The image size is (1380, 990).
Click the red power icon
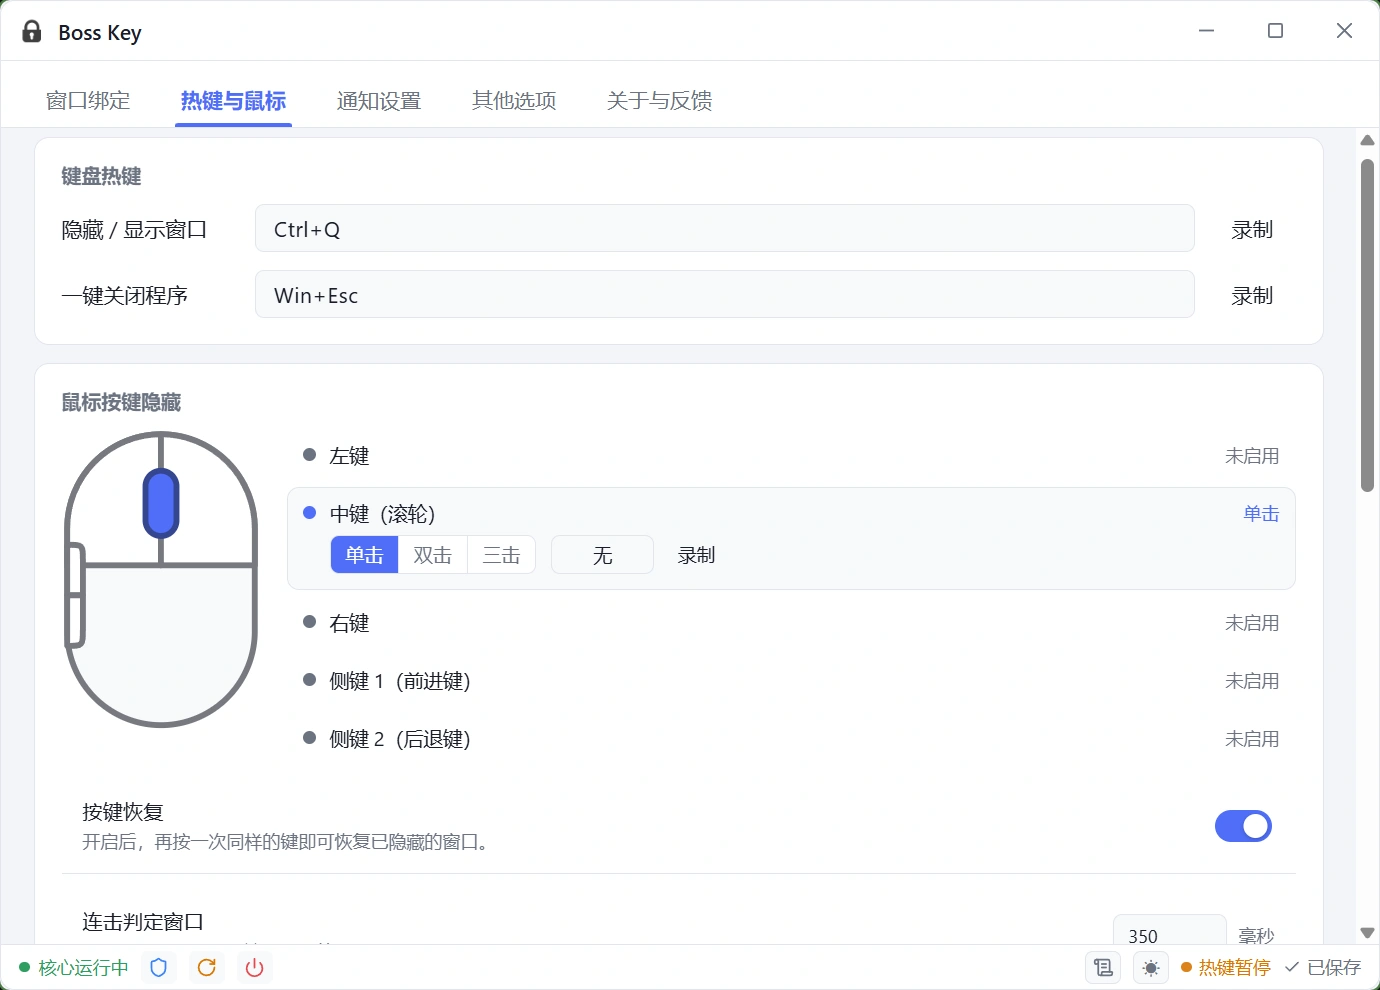click(x=255, y=967)
